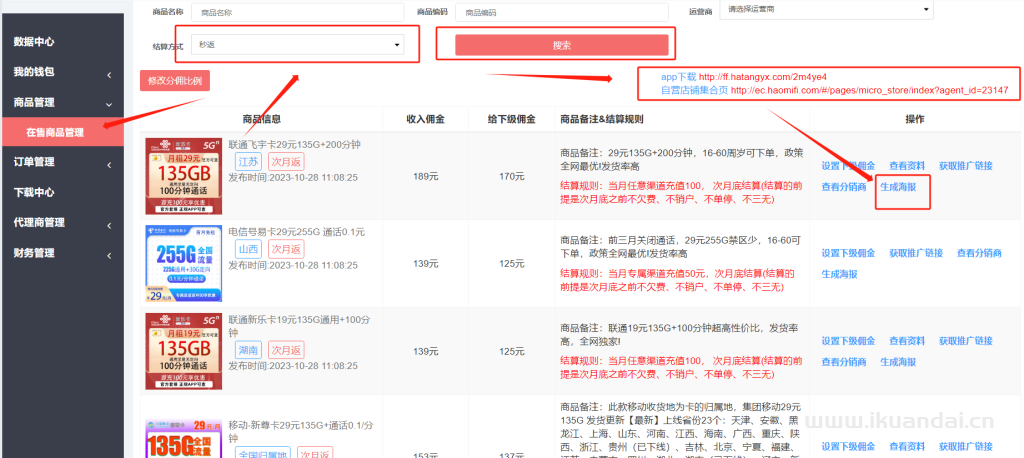Click 查看资料 for 联通飞宇卡

click(906, 166)
